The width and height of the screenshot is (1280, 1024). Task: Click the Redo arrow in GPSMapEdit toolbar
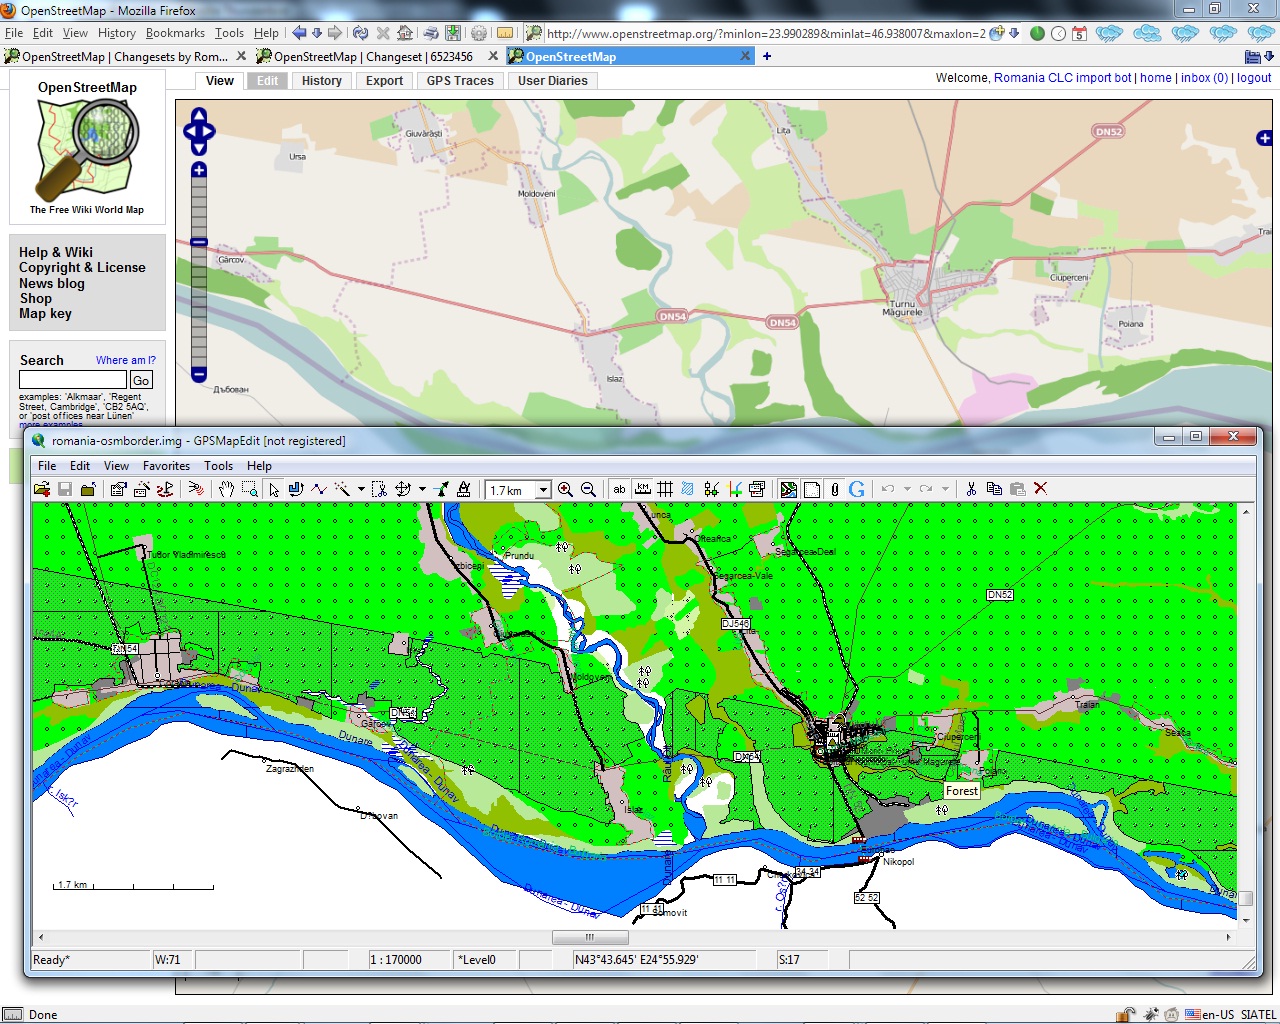point(925,489)
